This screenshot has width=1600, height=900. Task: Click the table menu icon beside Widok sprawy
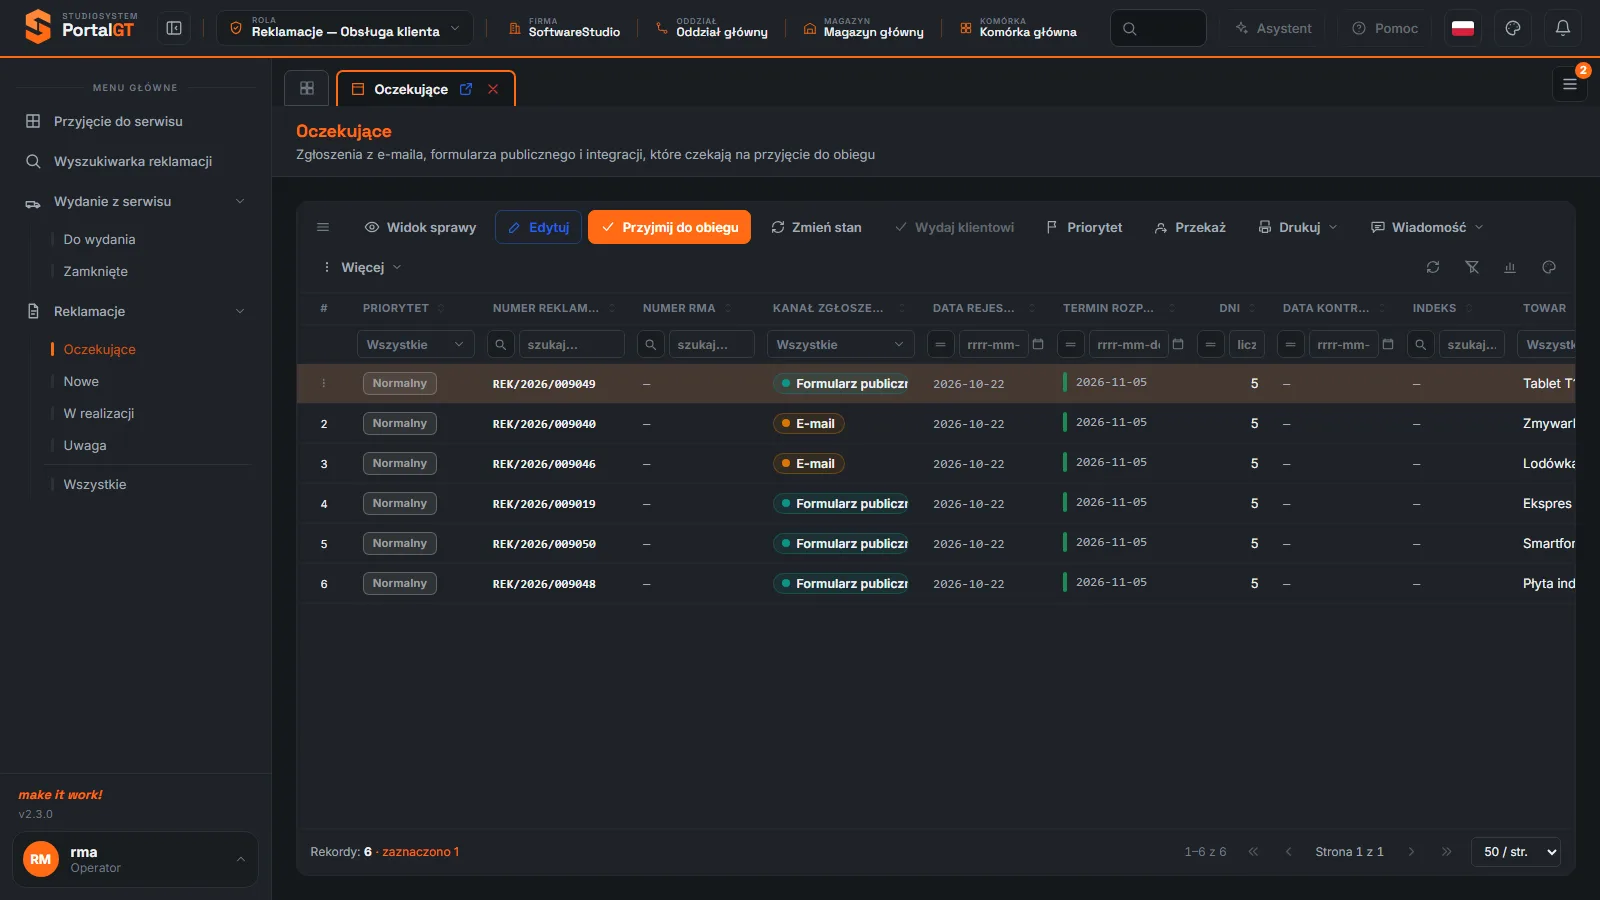point(323,227)
